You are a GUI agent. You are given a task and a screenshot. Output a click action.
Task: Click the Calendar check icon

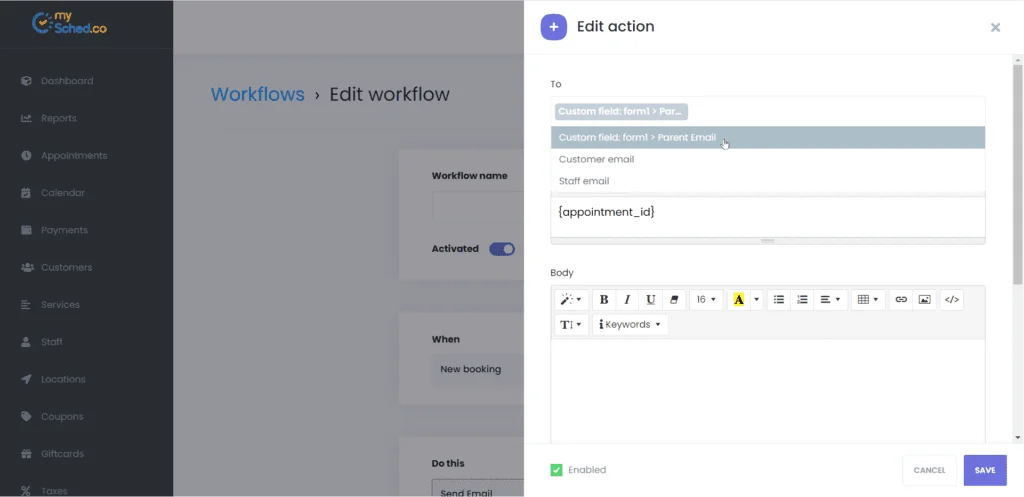click(26, 193)
